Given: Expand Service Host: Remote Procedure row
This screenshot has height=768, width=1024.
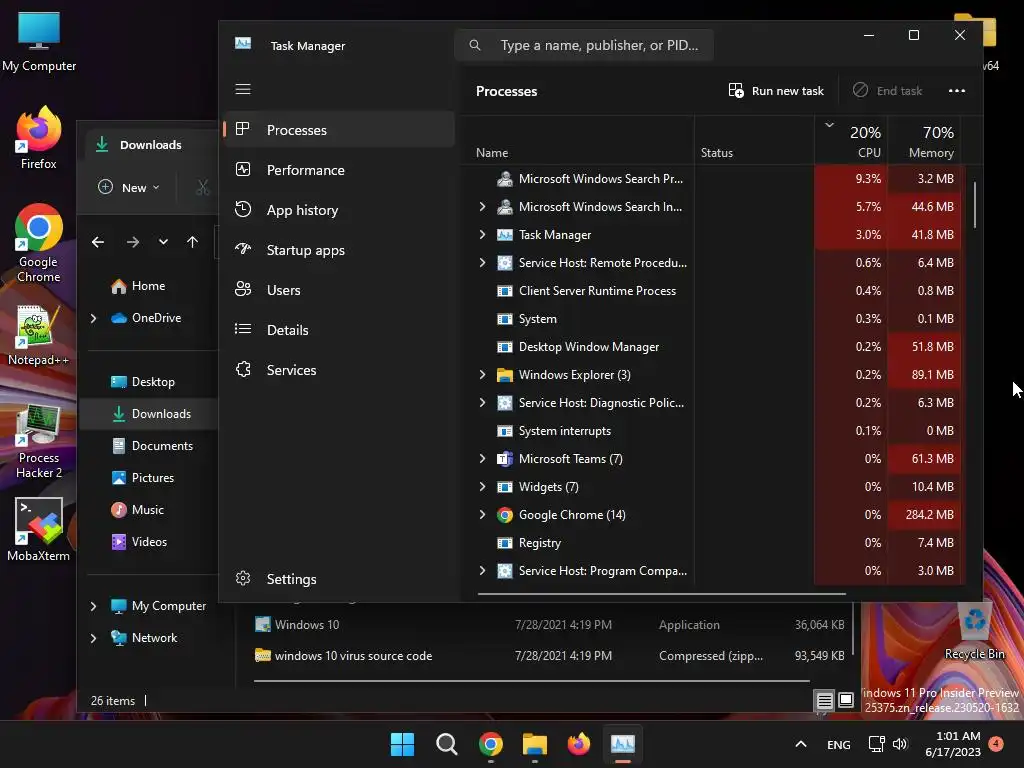Looking at the screenshot, I should tap(482, 263).
